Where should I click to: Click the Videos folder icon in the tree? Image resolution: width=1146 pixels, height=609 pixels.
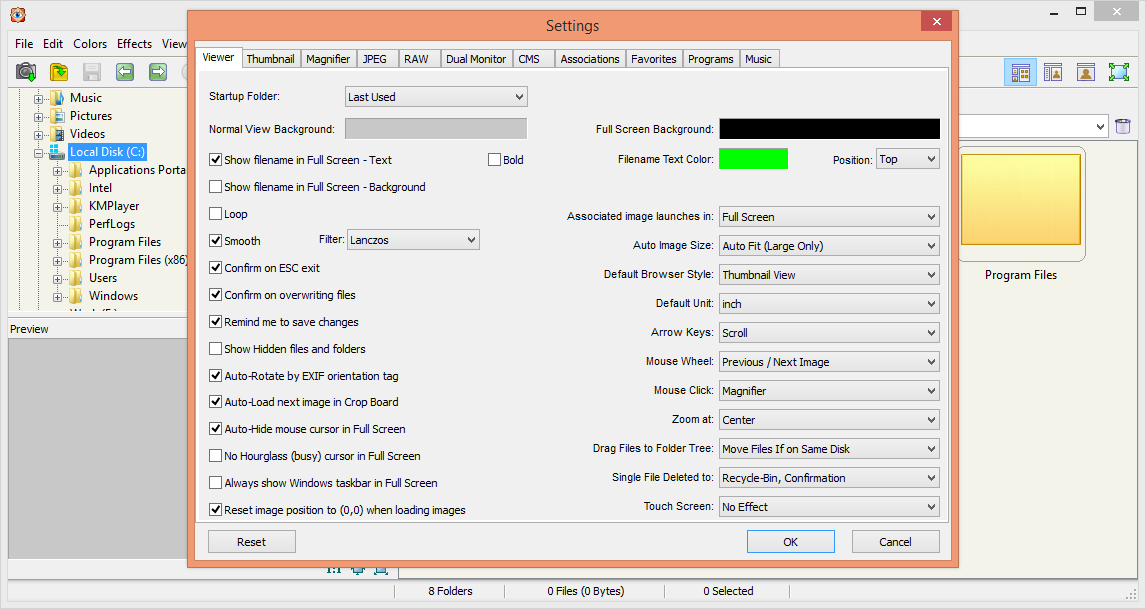tap(57, 134)
